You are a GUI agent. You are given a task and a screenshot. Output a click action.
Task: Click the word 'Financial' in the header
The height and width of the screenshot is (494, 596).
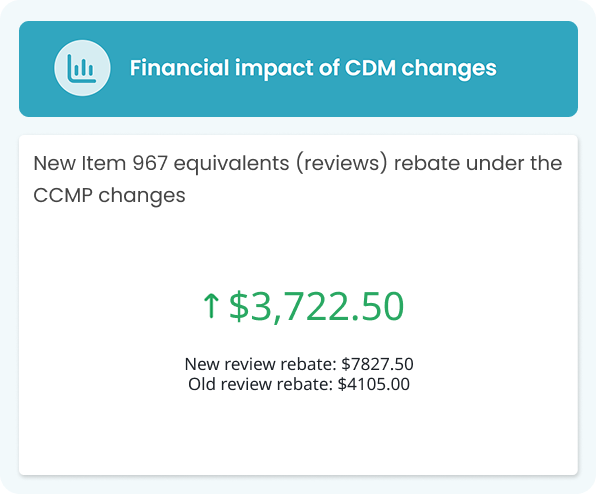[x=179, y=68]
